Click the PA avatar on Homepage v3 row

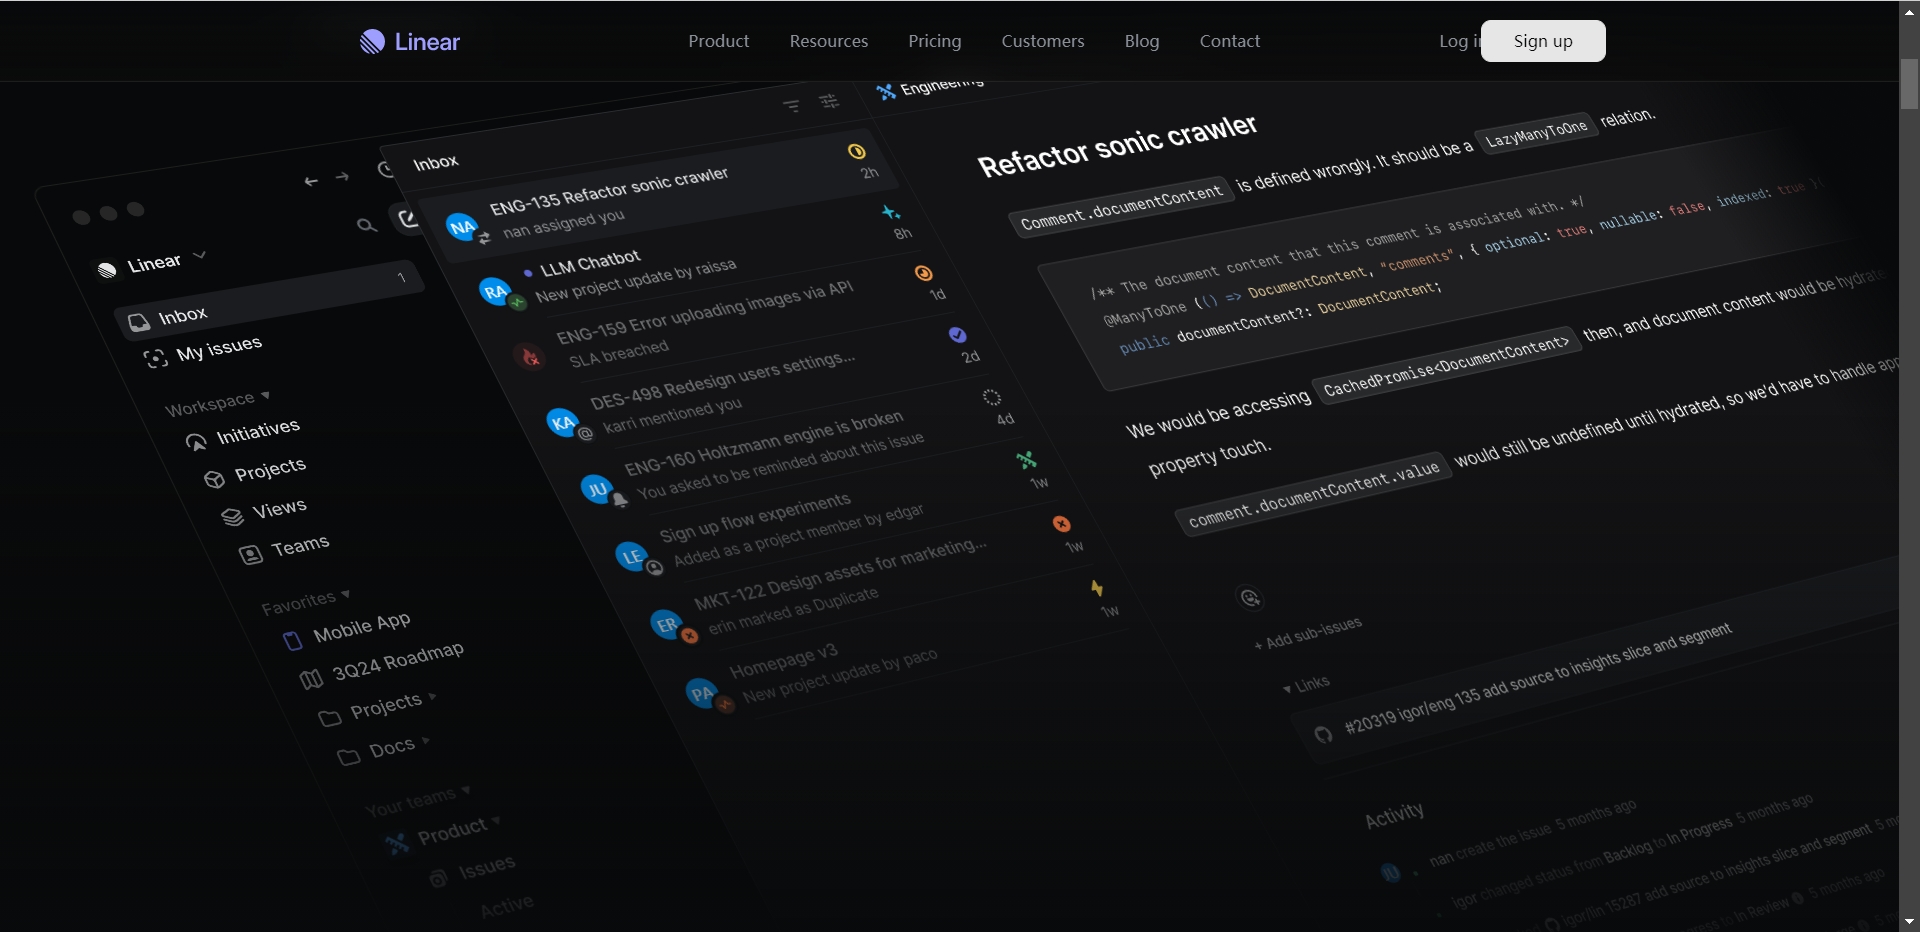pyautogui.click(x=702, y=692)
